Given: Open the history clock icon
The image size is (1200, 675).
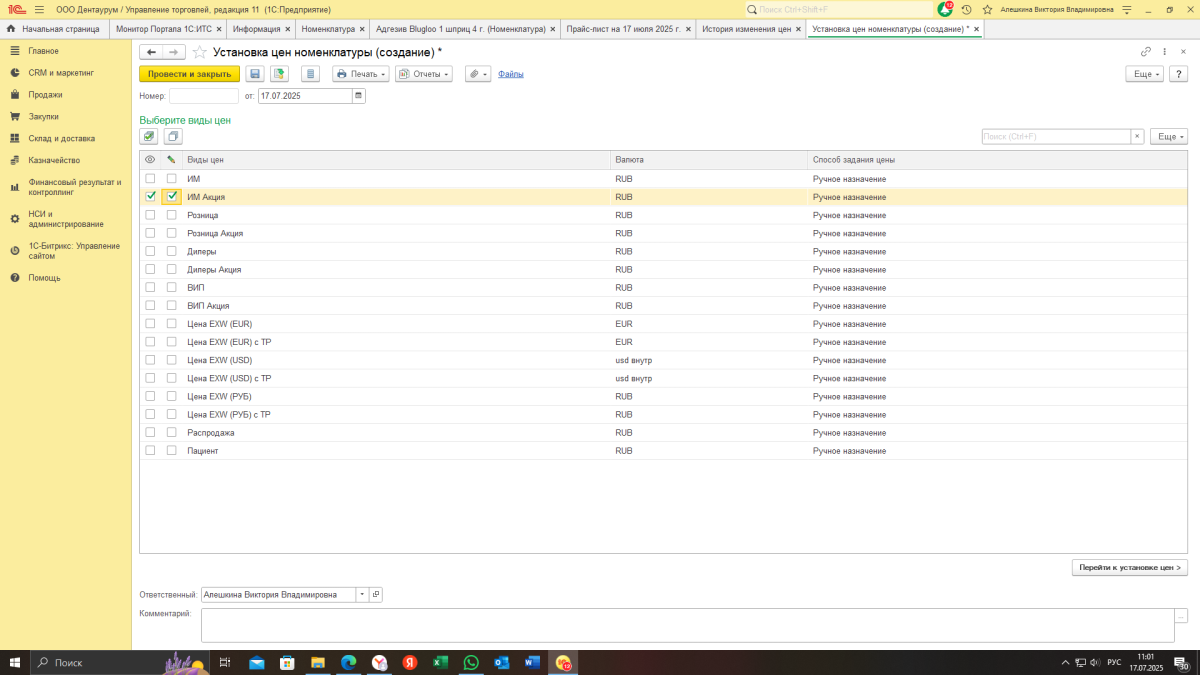Looking at the screenshot, I should pyautogui.click(x=966, y=9).
